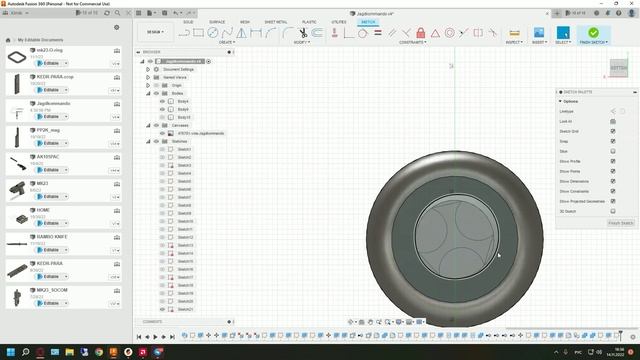Image resolution: width=640 pixels, height=360 pixels.
Task: Apply the Midpoint triangle constraint
Action: pos(435,33)
